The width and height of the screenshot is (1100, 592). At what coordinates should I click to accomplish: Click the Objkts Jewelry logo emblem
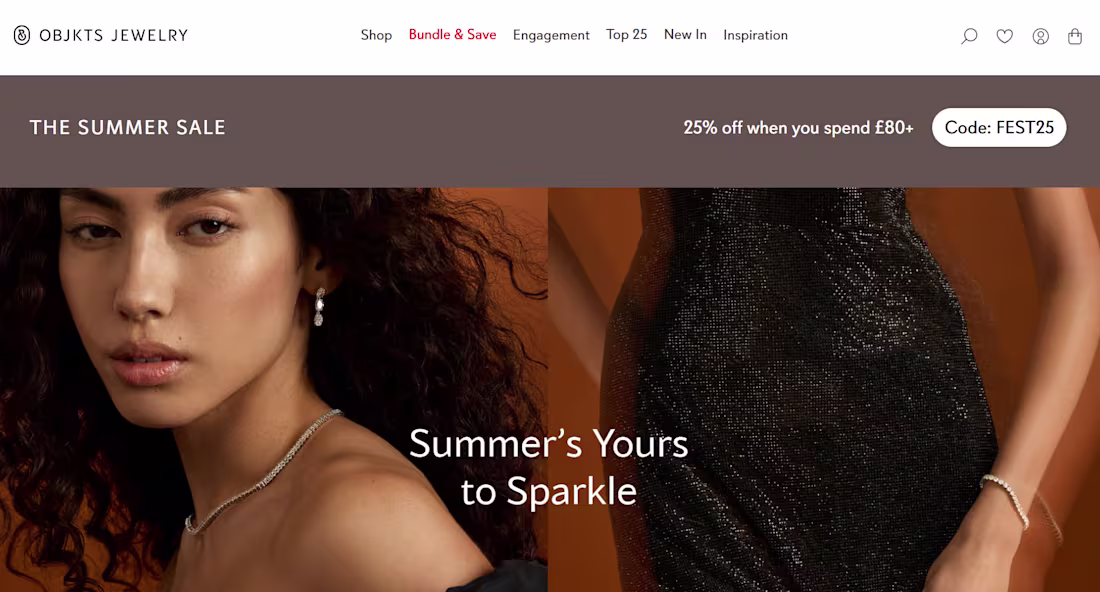pyautogui.click(x=22, y=35)
